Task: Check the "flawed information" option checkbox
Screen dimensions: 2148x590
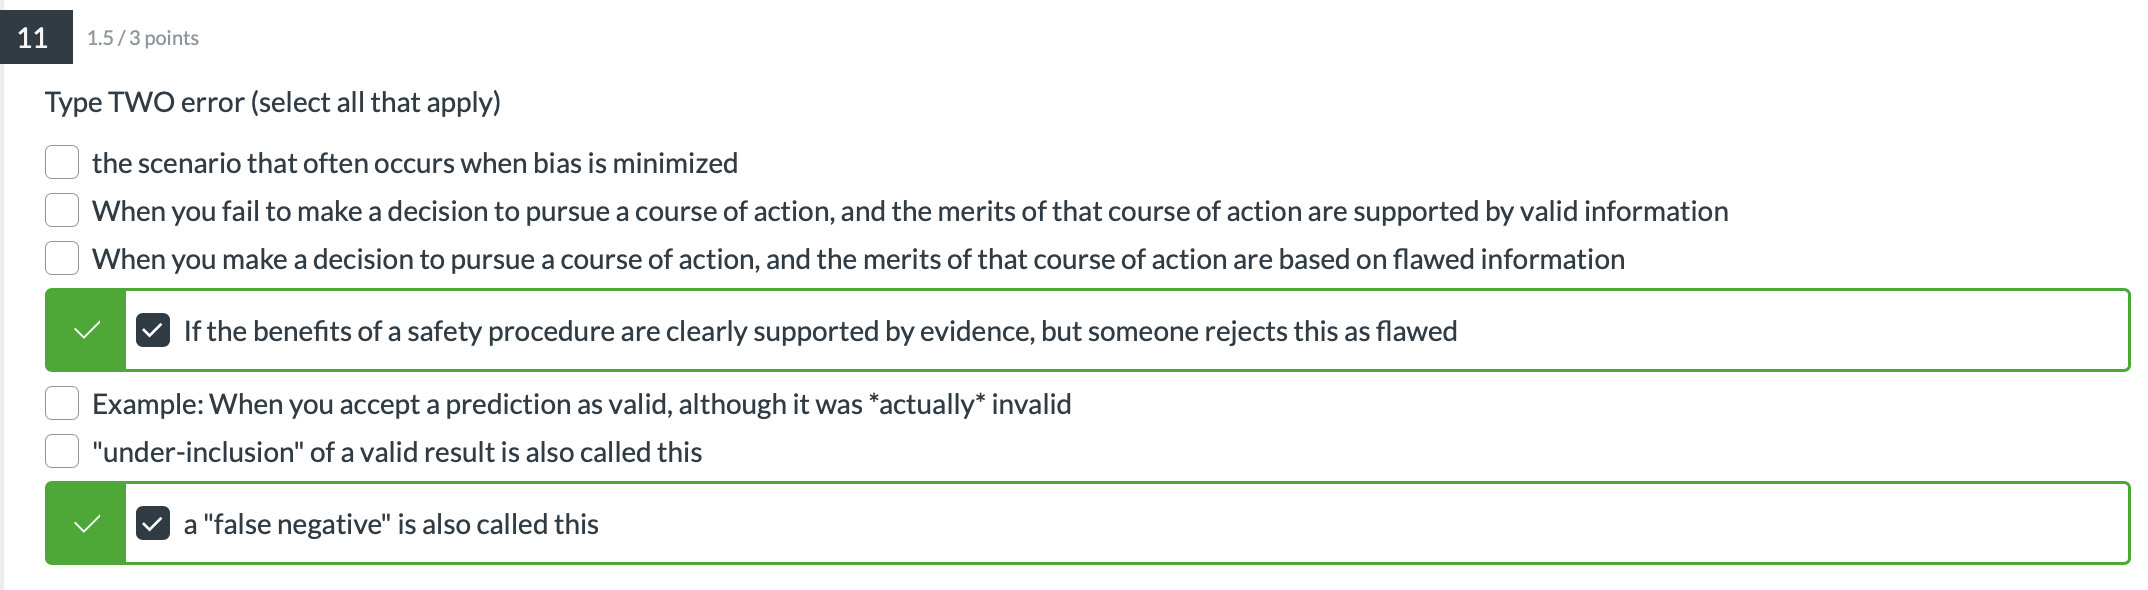Action: click(62, 258)
